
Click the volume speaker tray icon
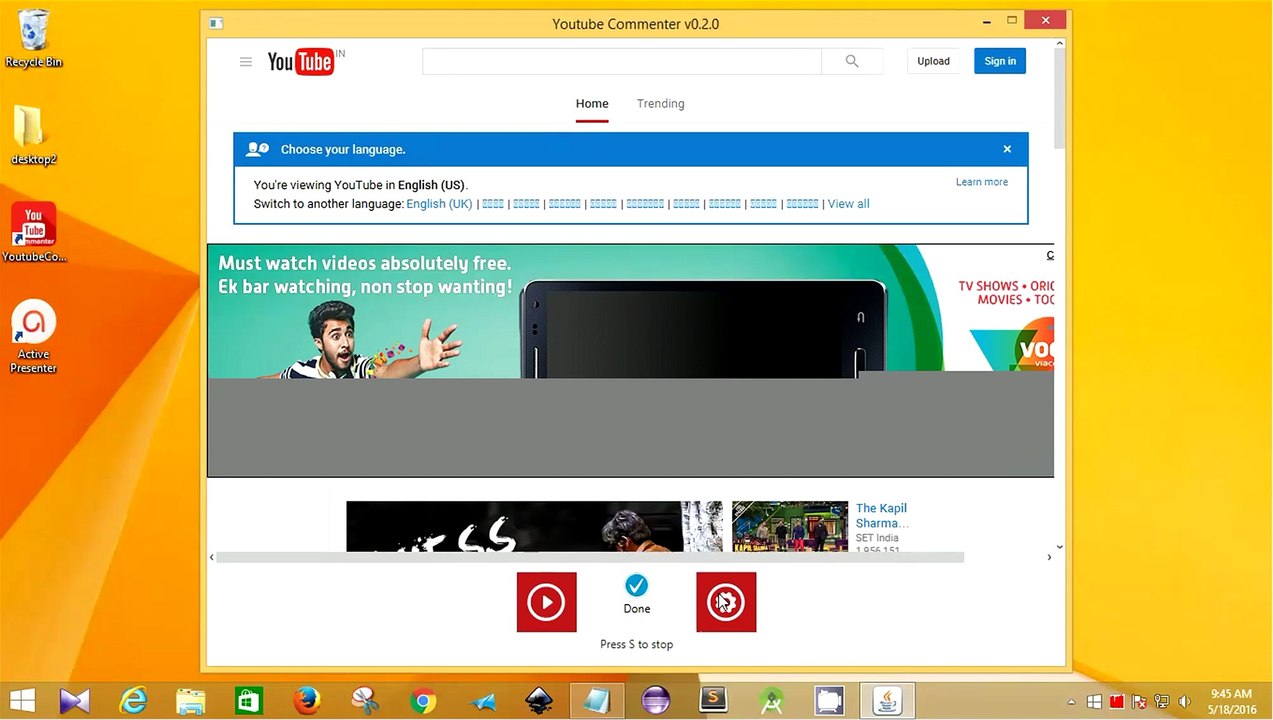[x=1185, y=702]
